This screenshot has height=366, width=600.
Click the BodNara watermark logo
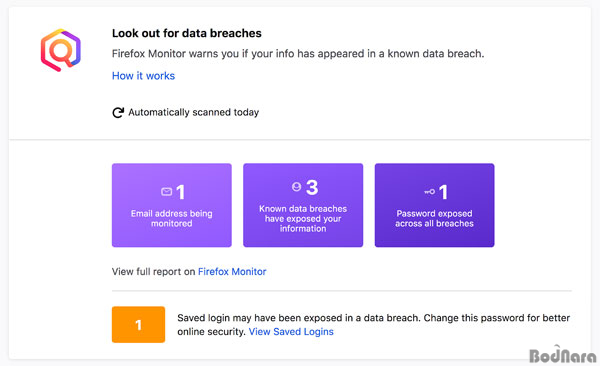coord(562,355)
